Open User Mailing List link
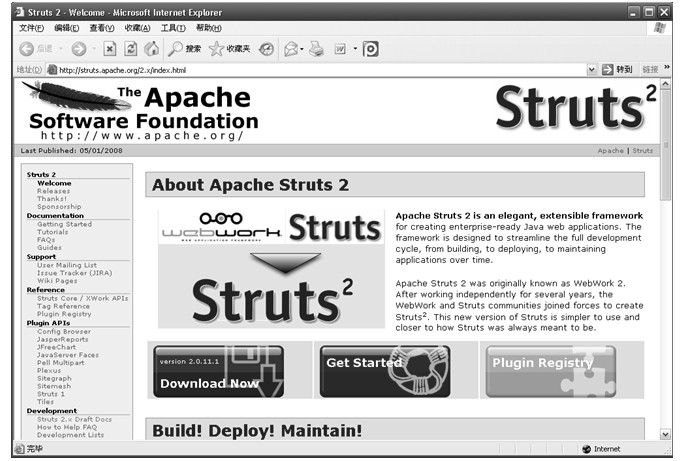Viewport: 681px width, 461px height. (x=67, y=265)
